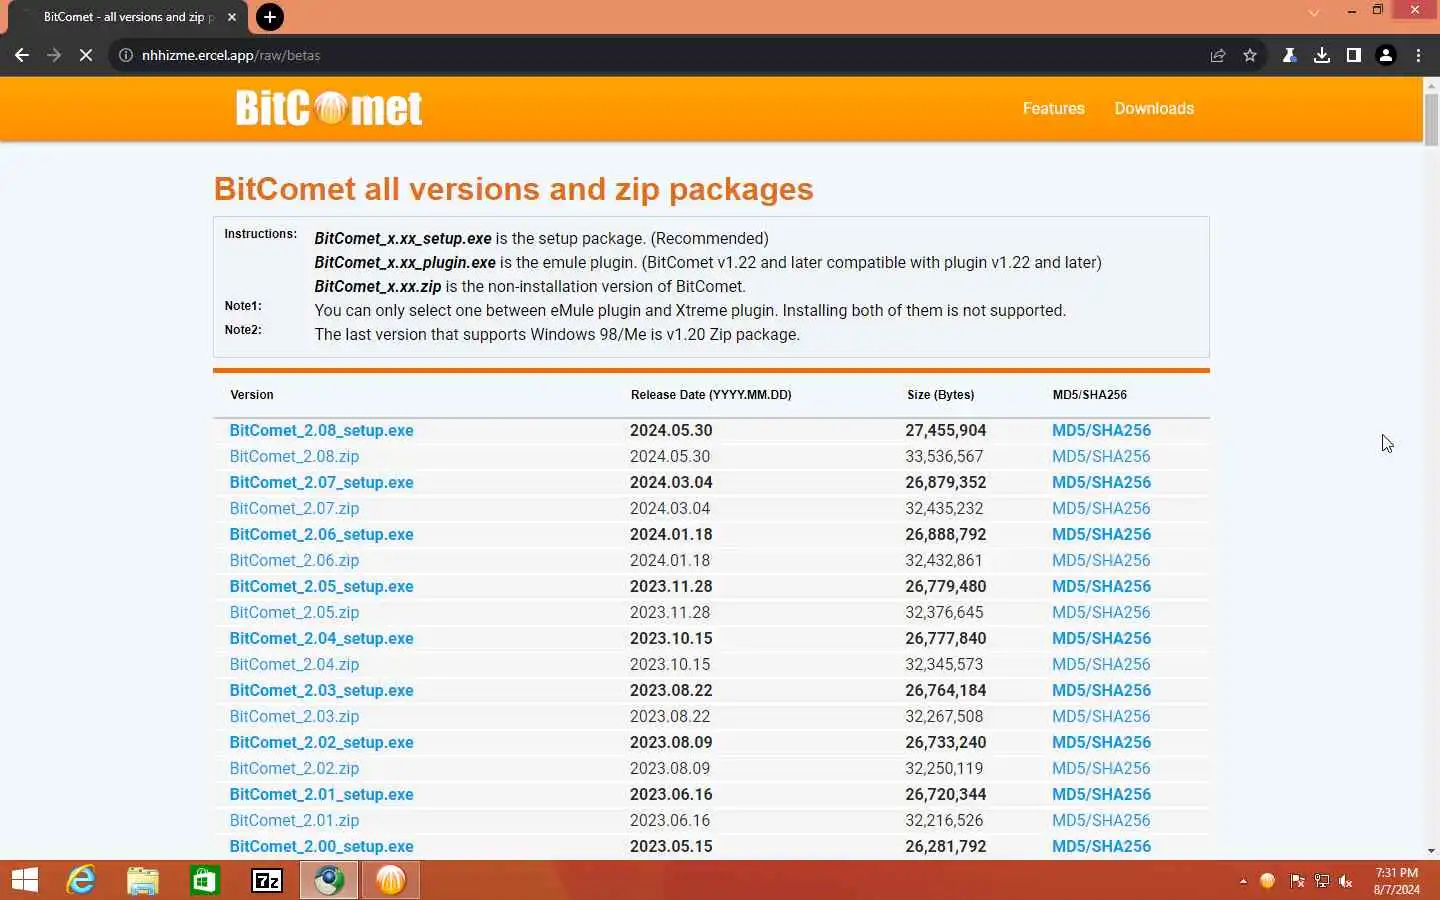Download BitComet_2.05_setup.exe
Screen dimensions: 1440x900
tap(321, 586)
